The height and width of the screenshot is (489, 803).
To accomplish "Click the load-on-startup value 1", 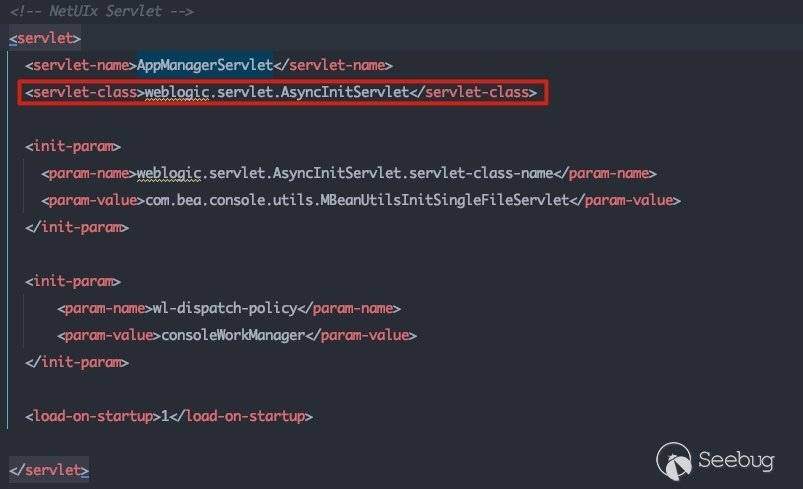I will pos(165,416).
